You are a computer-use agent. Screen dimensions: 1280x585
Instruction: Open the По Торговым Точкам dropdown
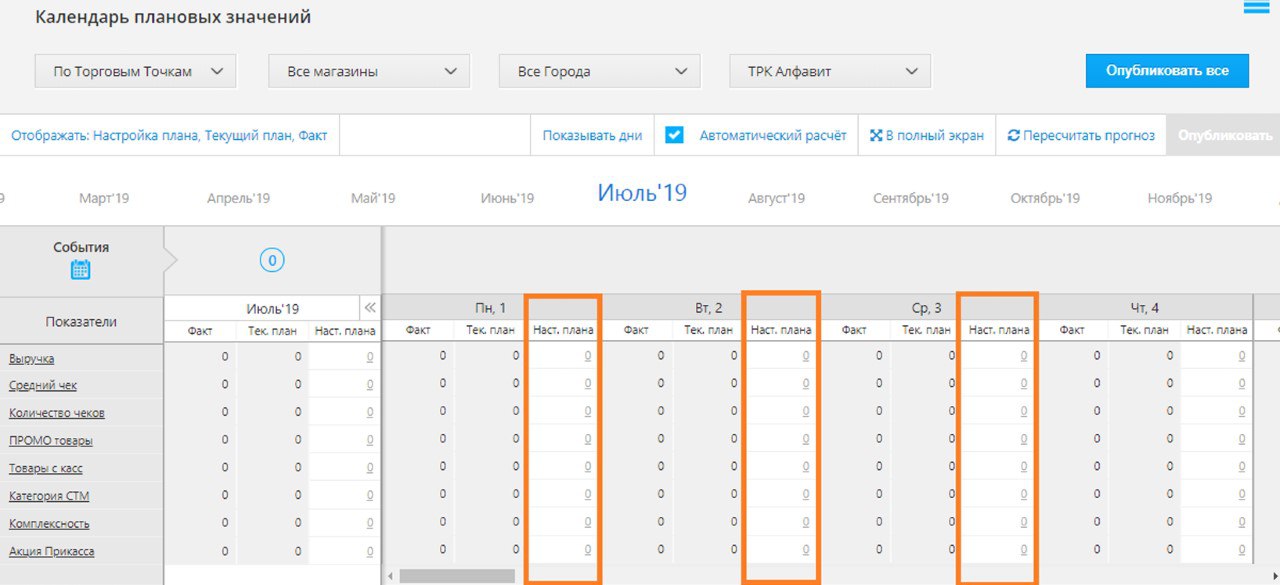coord(135,71)
